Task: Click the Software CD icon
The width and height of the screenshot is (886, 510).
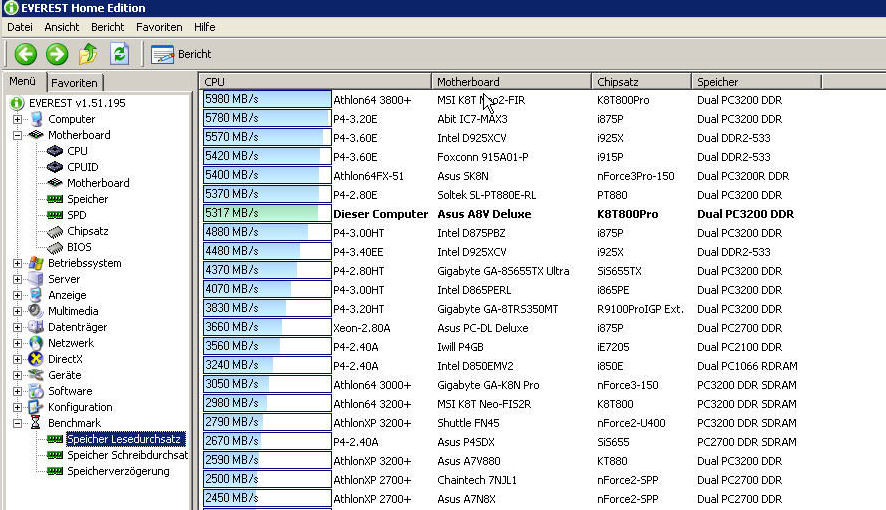Action: (36, 391)
